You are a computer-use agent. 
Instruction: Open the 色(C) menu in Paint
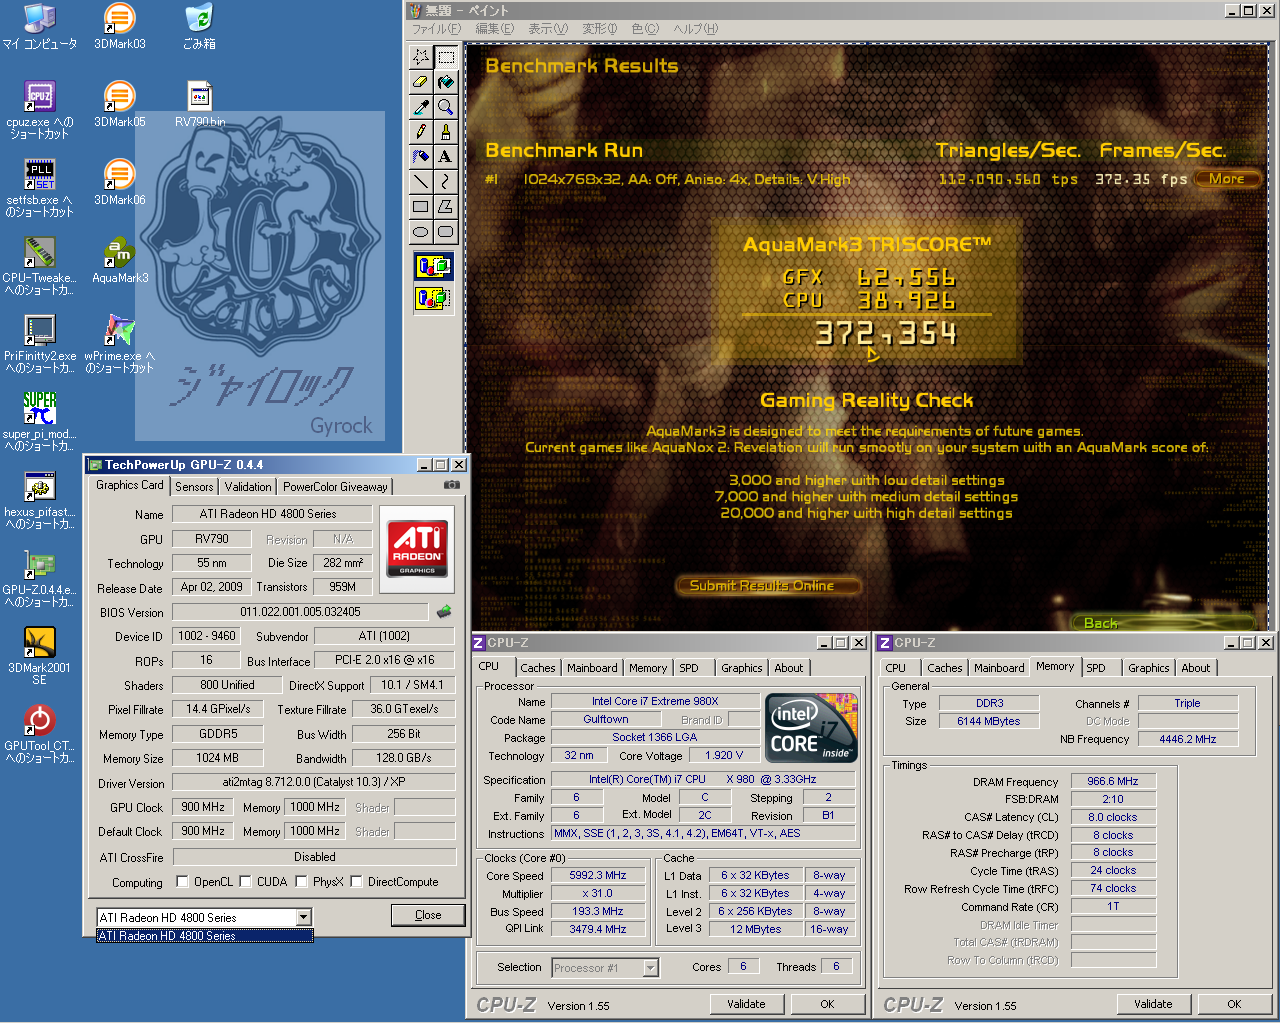(x=645, y=29)
